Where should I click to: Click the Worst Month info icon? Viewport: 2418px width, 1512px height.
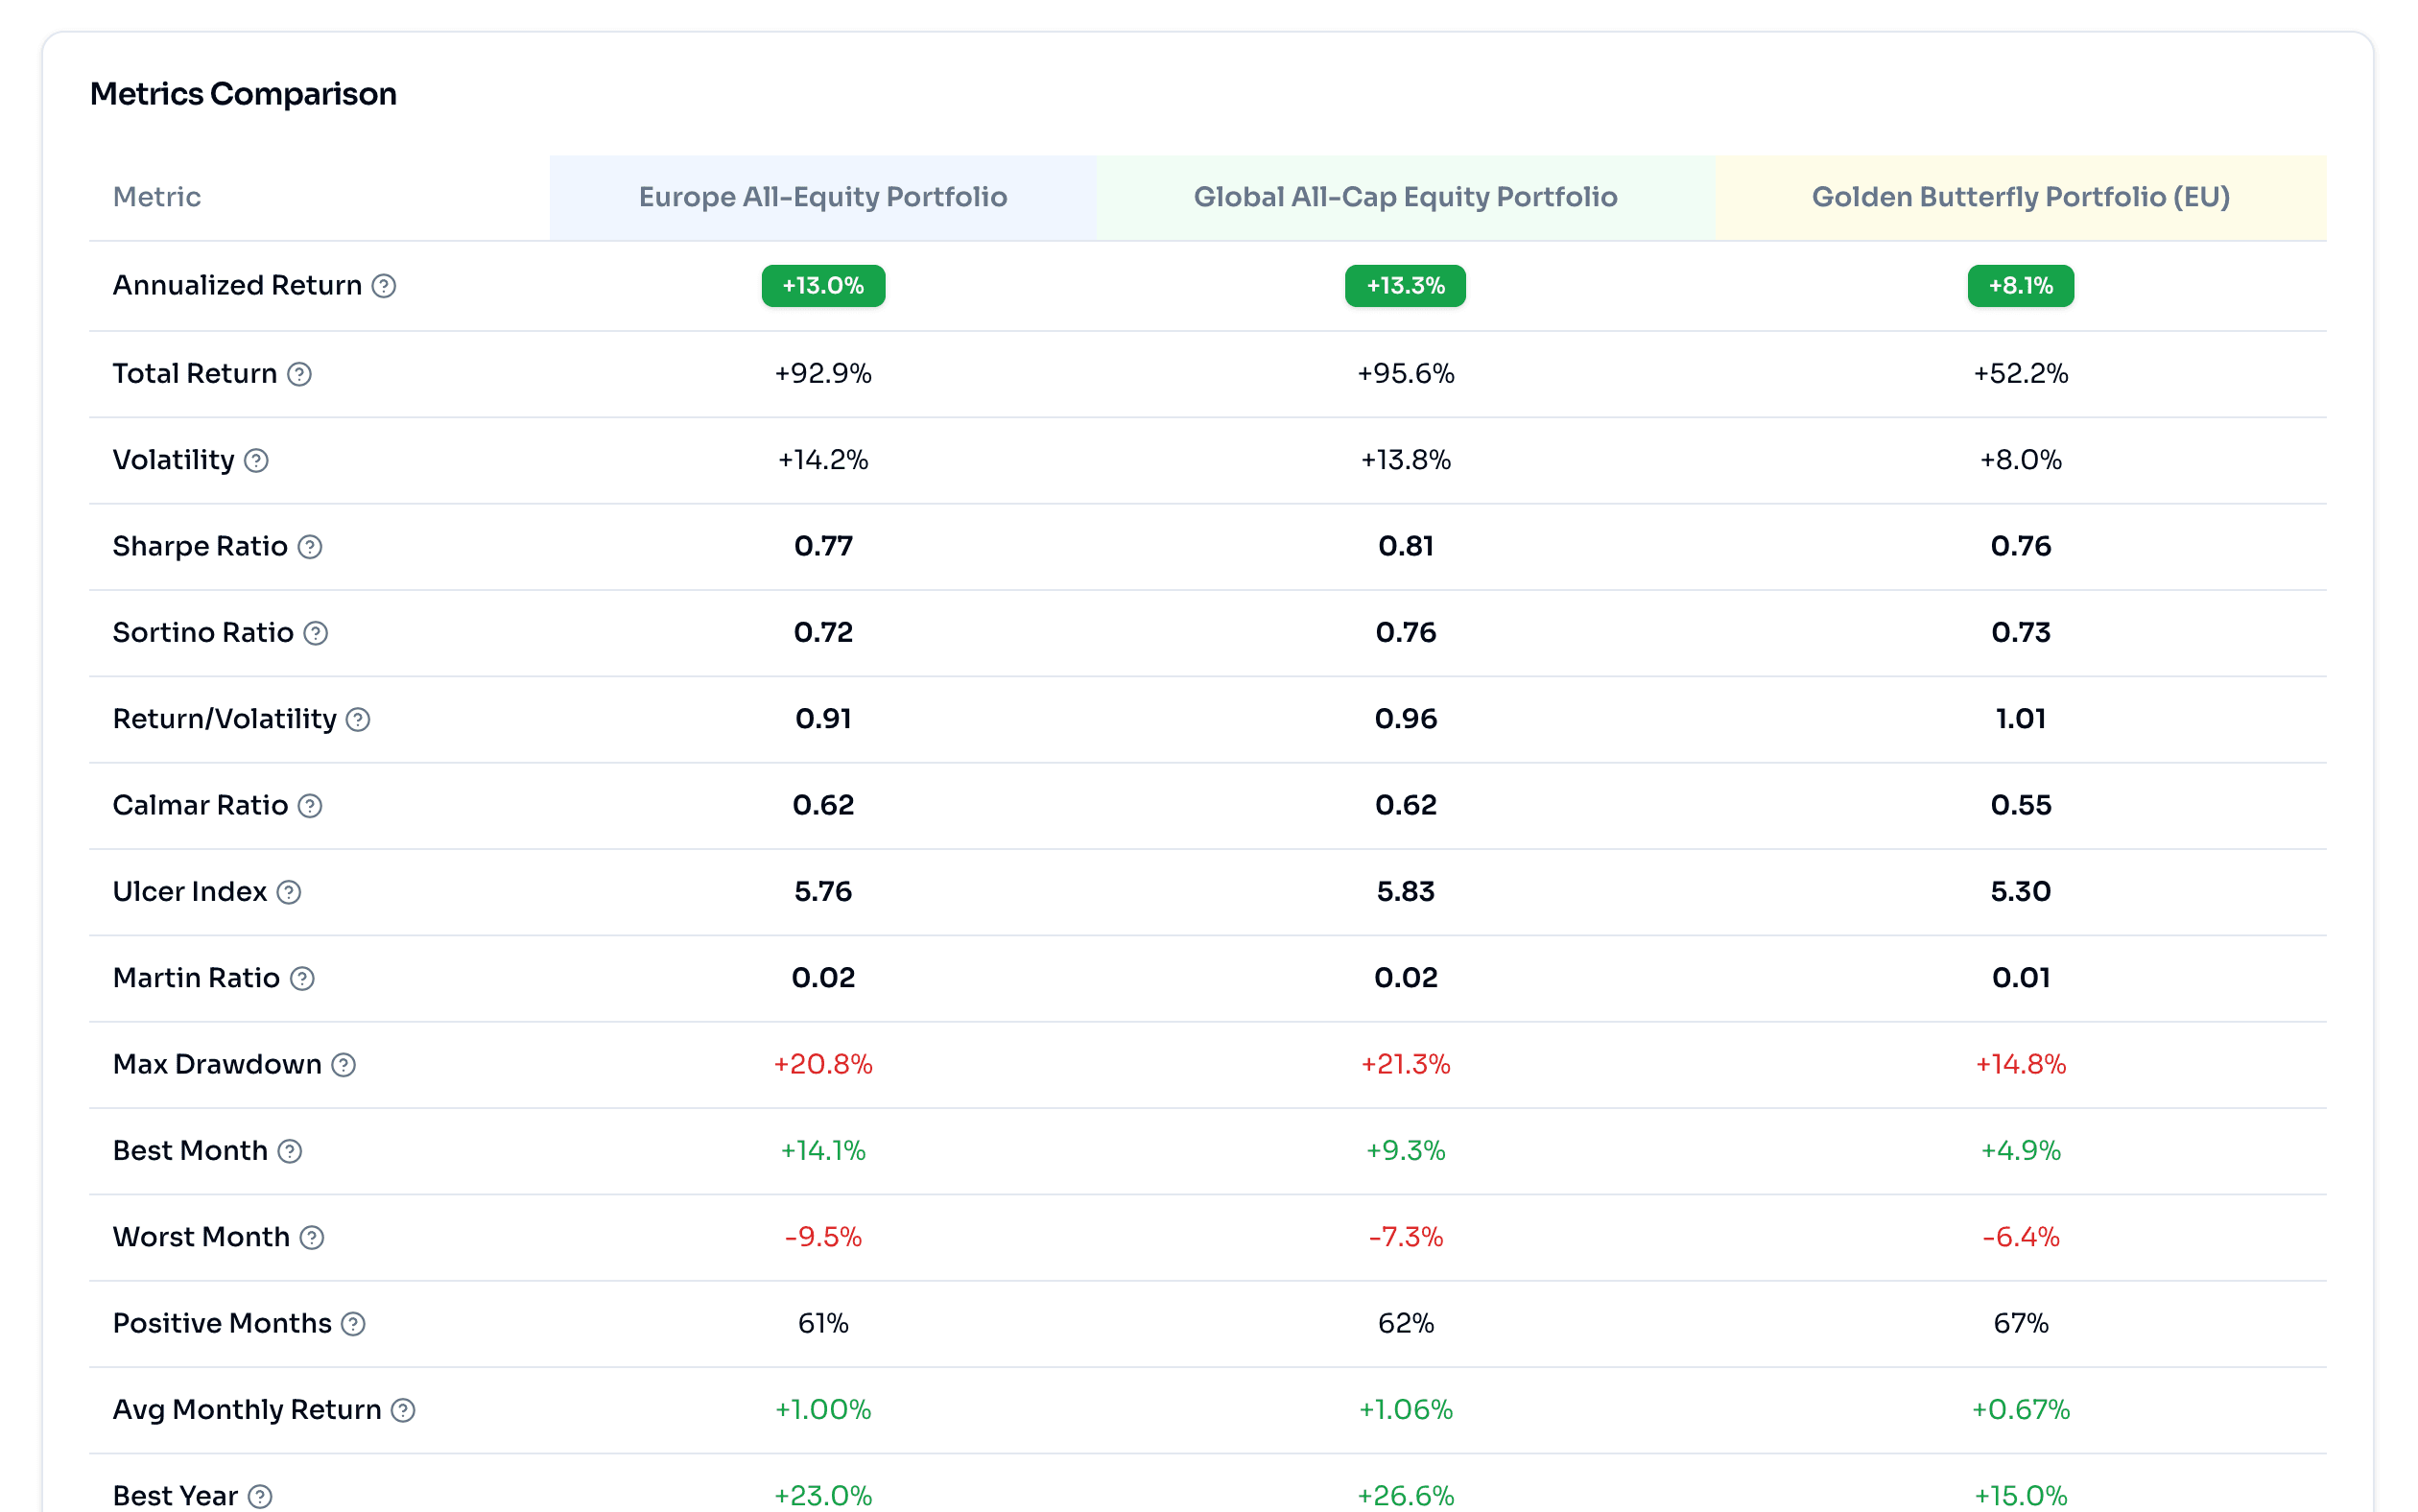(x=310, y=1238)
